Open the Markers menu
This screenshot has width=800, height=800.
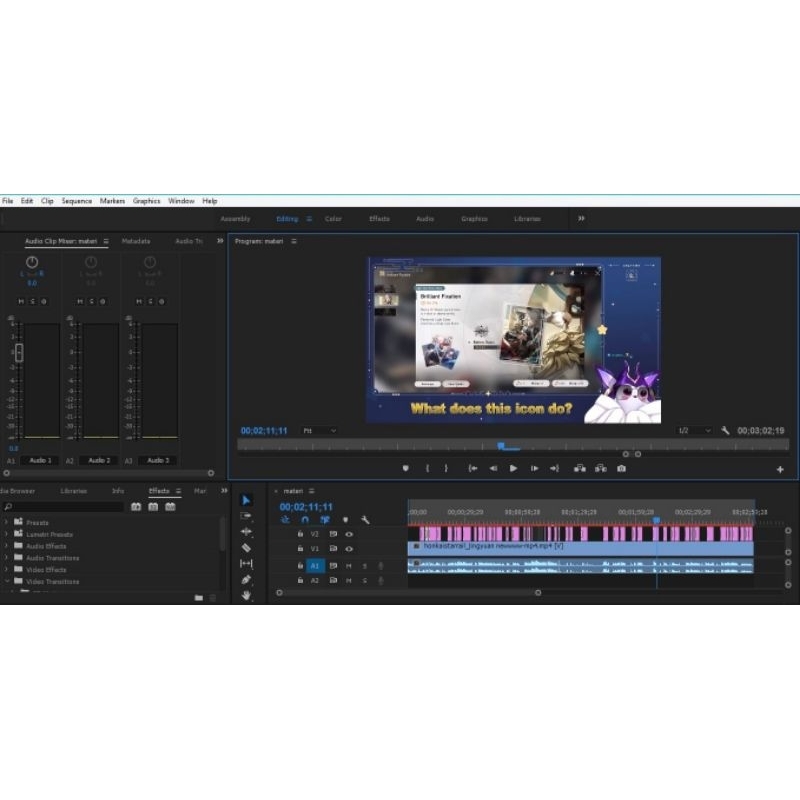click(x=112, y=201)
